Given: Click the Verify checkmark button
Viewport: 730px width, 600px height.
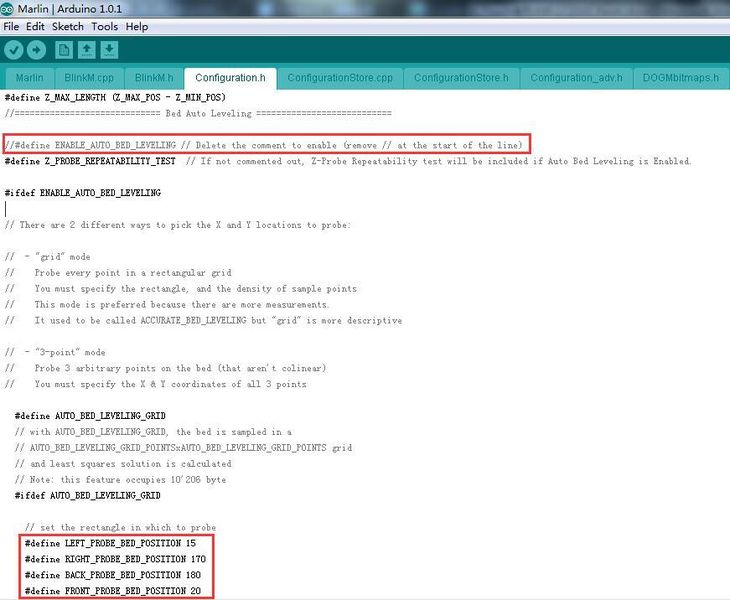Looking at the screenshot, I should click(14, 50).
